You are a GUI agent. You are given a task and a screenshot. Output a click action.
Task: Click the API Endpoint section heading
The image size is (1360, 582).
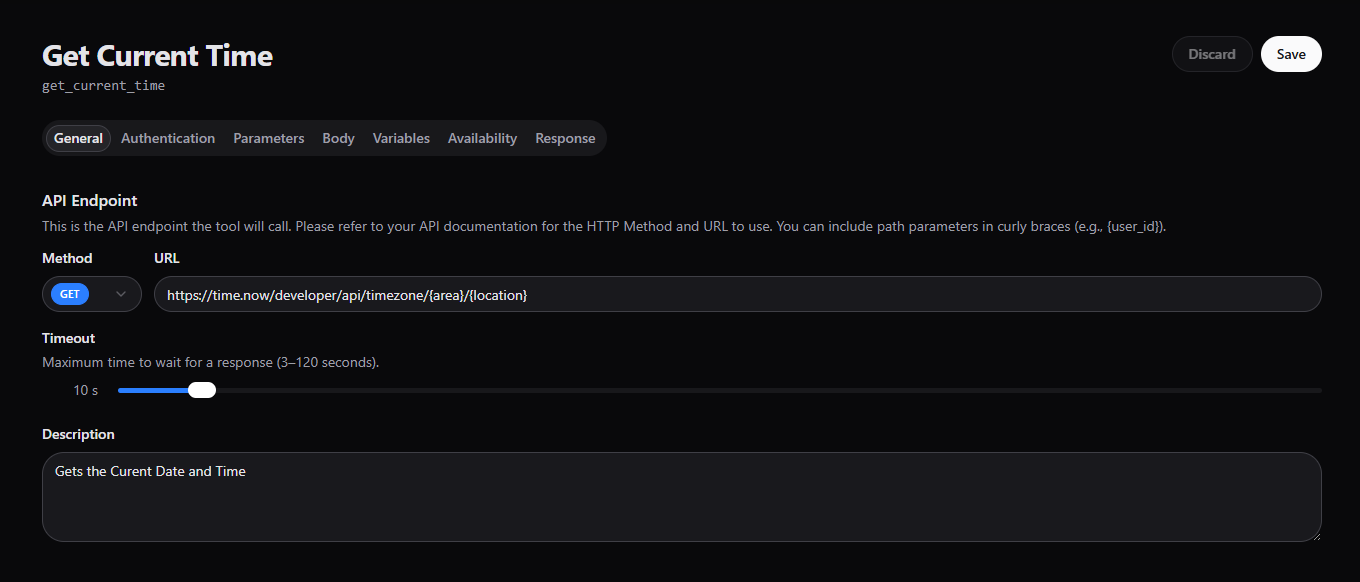(90, 201)
